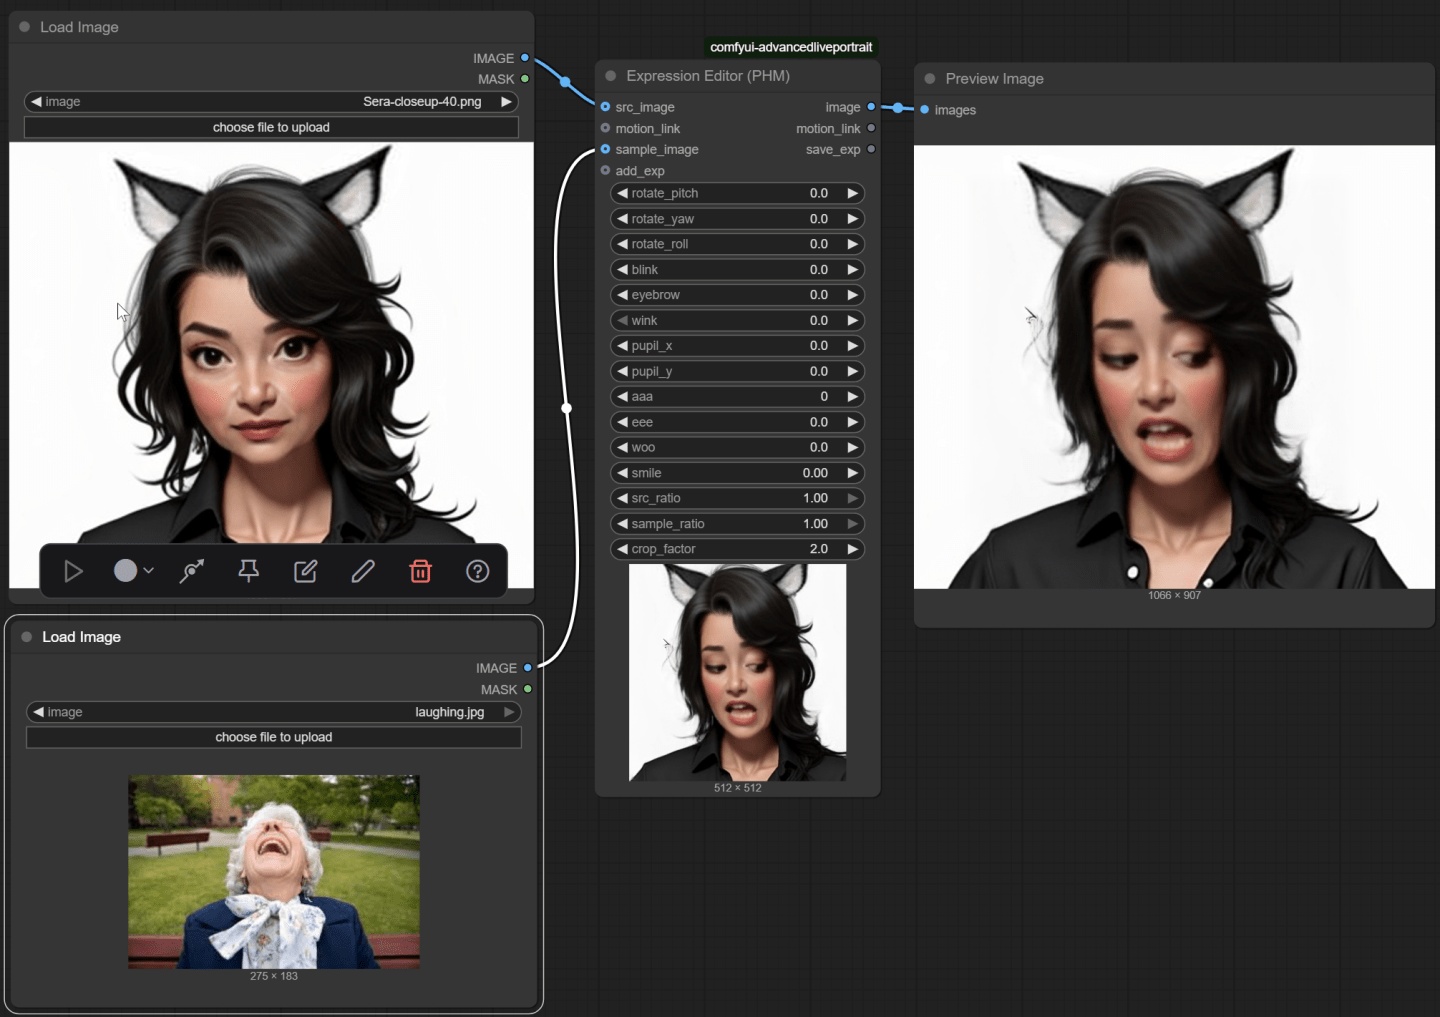This screenshot has height=1017, width=1440.
Task: Select the bypass arrow icon on node toolbar
Action: [x=190, y=571]
